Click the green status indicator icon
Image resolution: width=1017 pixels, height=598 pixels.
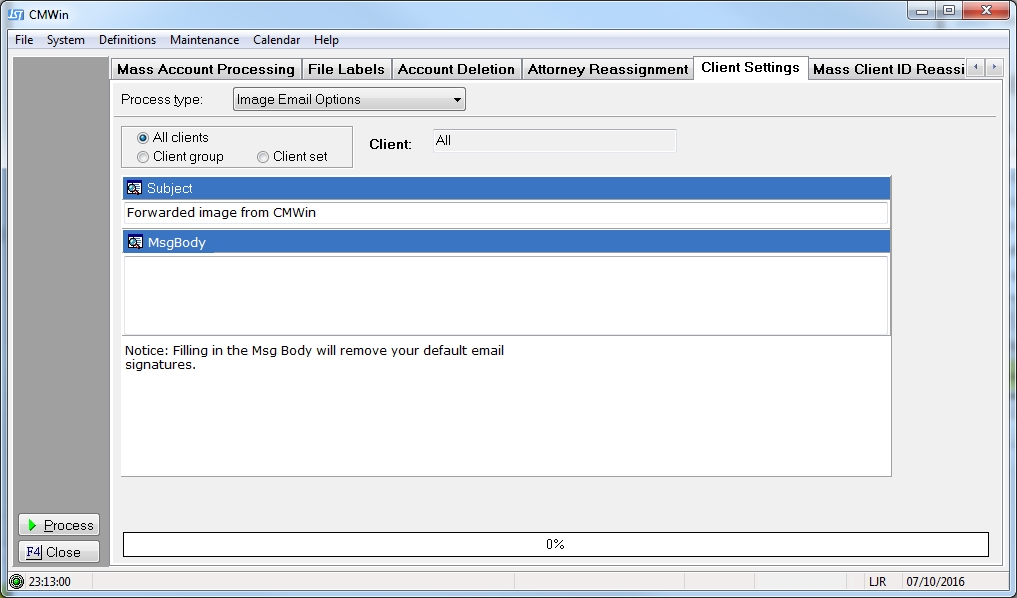16,581
